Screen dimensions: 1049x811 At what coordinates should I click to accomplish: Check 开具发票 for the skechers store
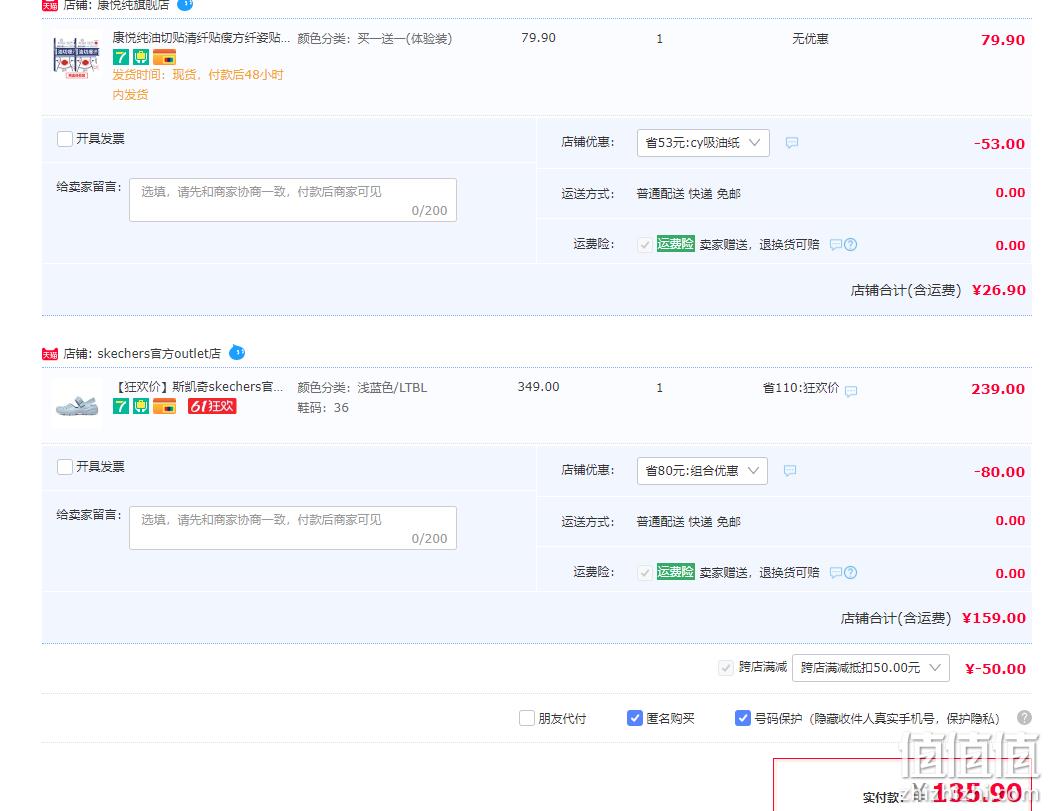click(65, 466)
